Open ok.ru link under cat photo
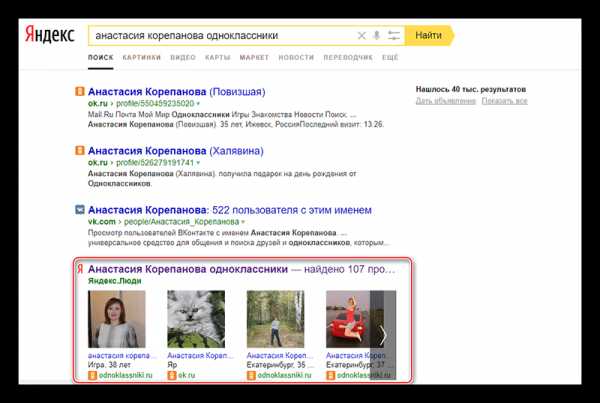 (x=186, y=375)
